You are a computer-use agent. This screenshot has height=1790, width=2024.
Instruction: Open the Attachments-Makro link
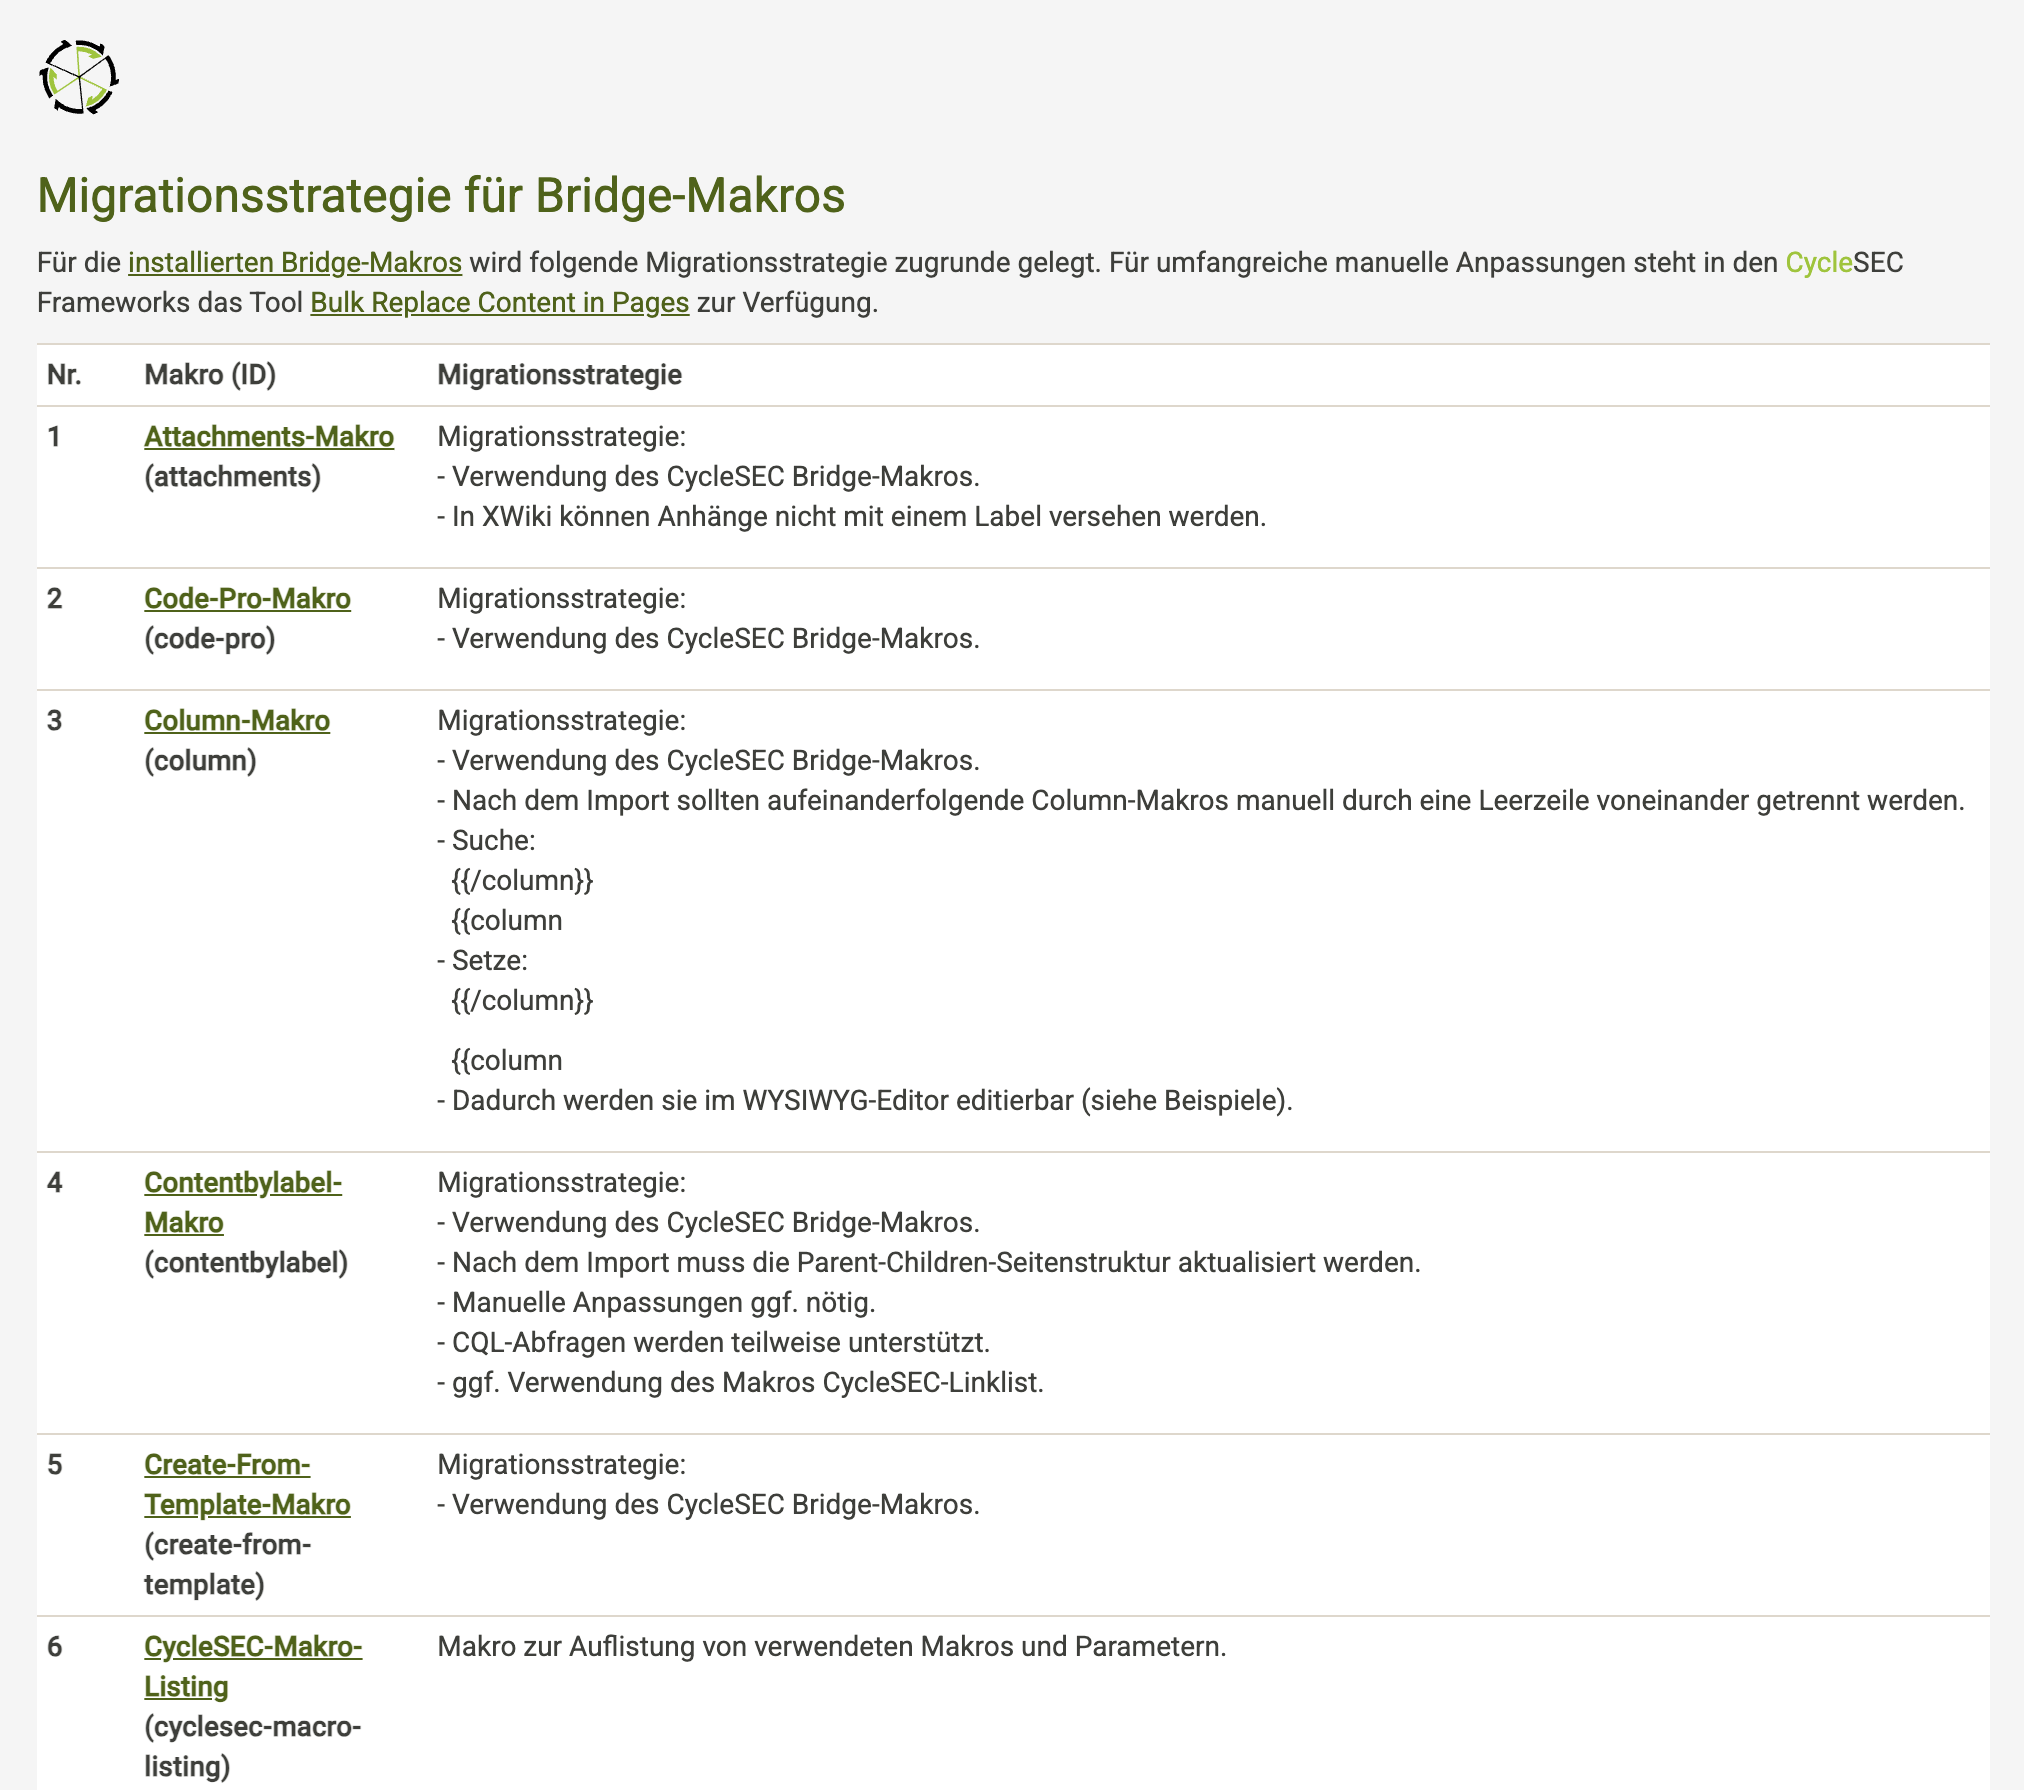[x=268, y=436]
